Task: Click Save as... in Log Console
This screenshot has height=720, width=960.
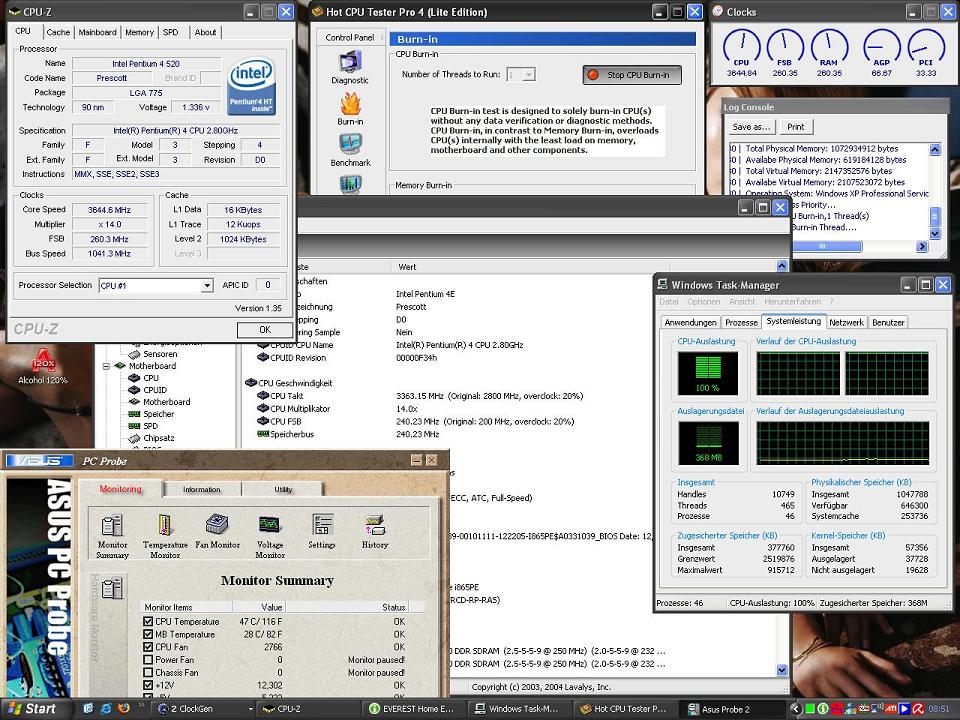Action: tap(751, 127)
